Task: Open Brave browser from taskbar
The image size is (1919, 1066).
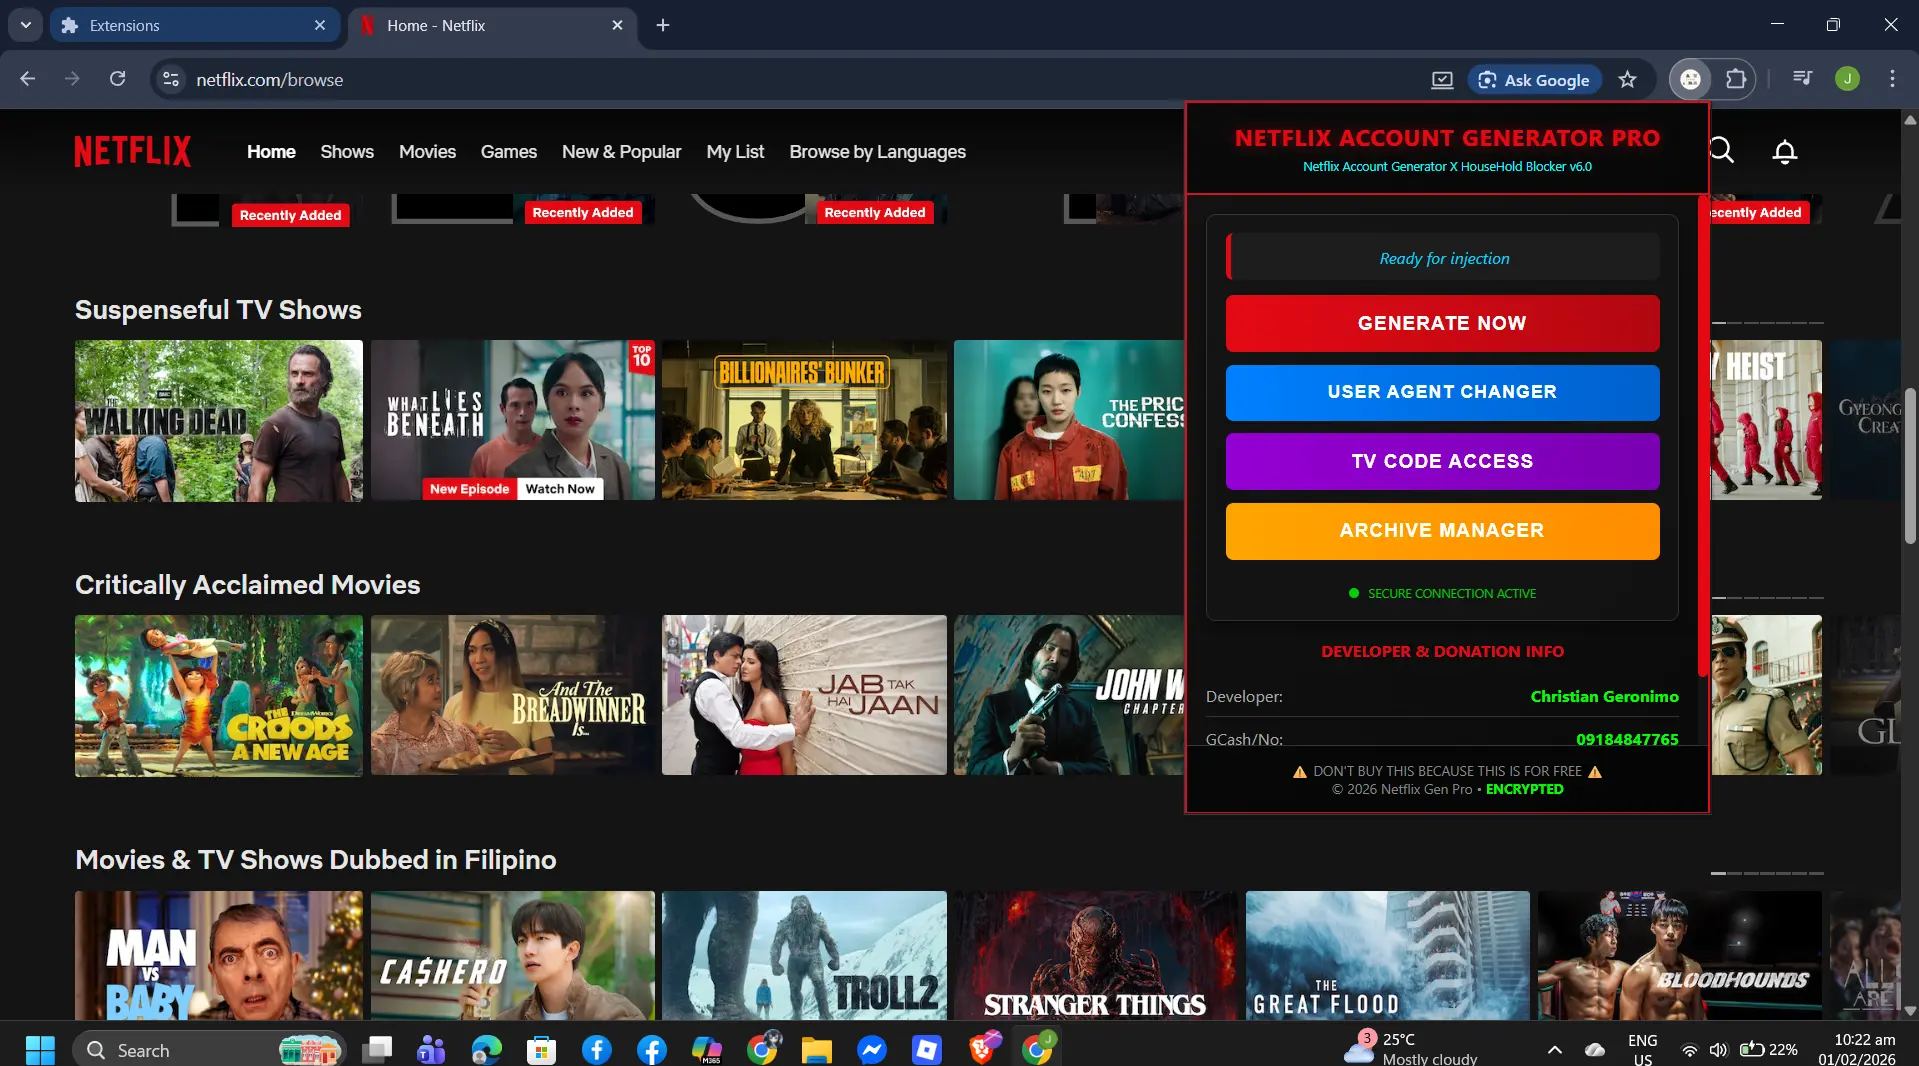Action: coord(983,1049)
